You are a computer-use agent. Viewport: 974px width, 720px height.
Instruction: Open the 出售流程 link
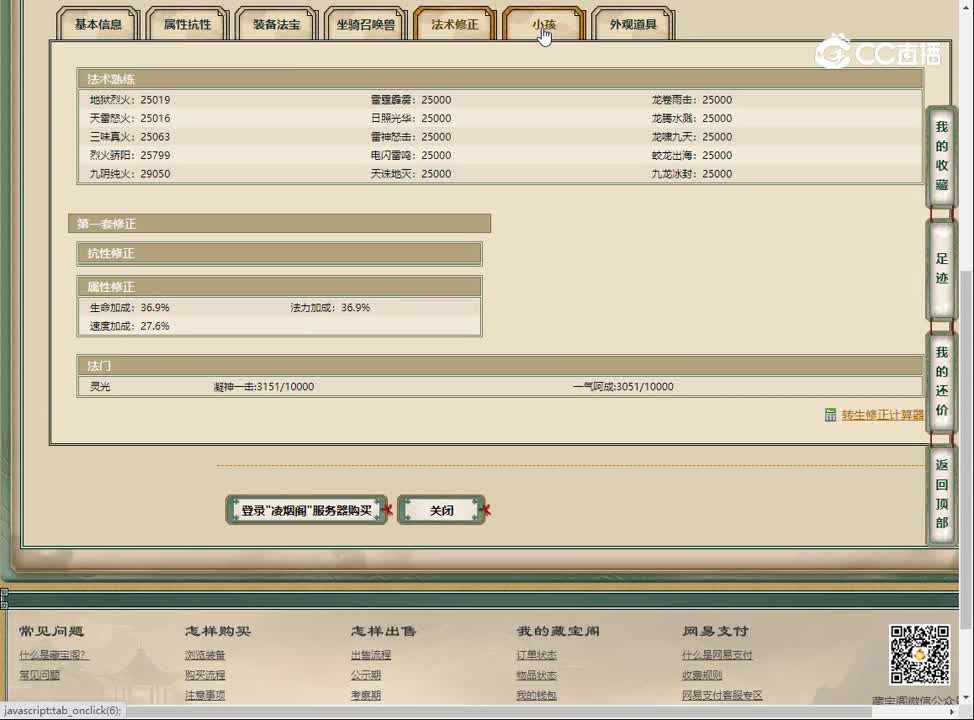(x=371, y=655)
